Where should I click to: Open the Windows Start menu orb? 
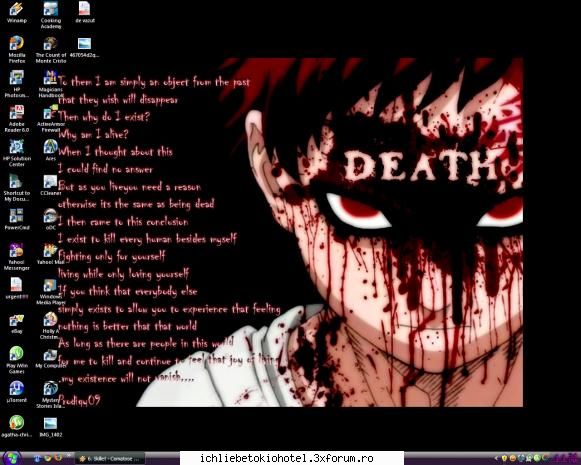click(11, 458)
